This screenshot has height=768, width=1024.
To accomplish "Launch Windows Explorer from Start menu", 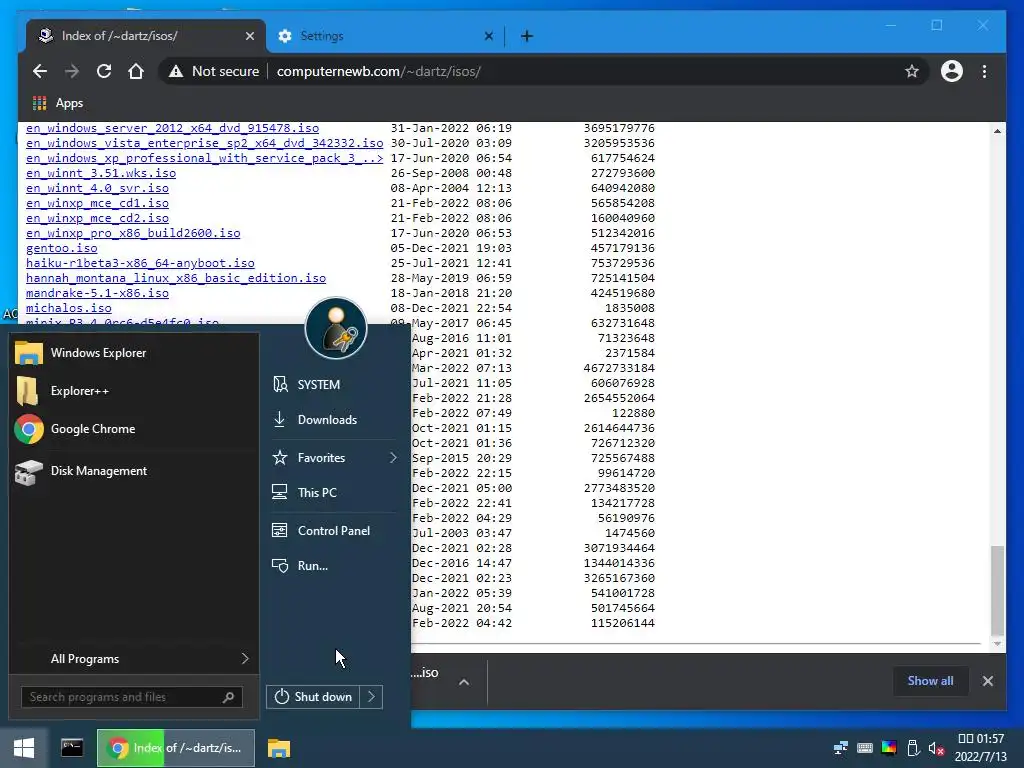I will [134, 353].
